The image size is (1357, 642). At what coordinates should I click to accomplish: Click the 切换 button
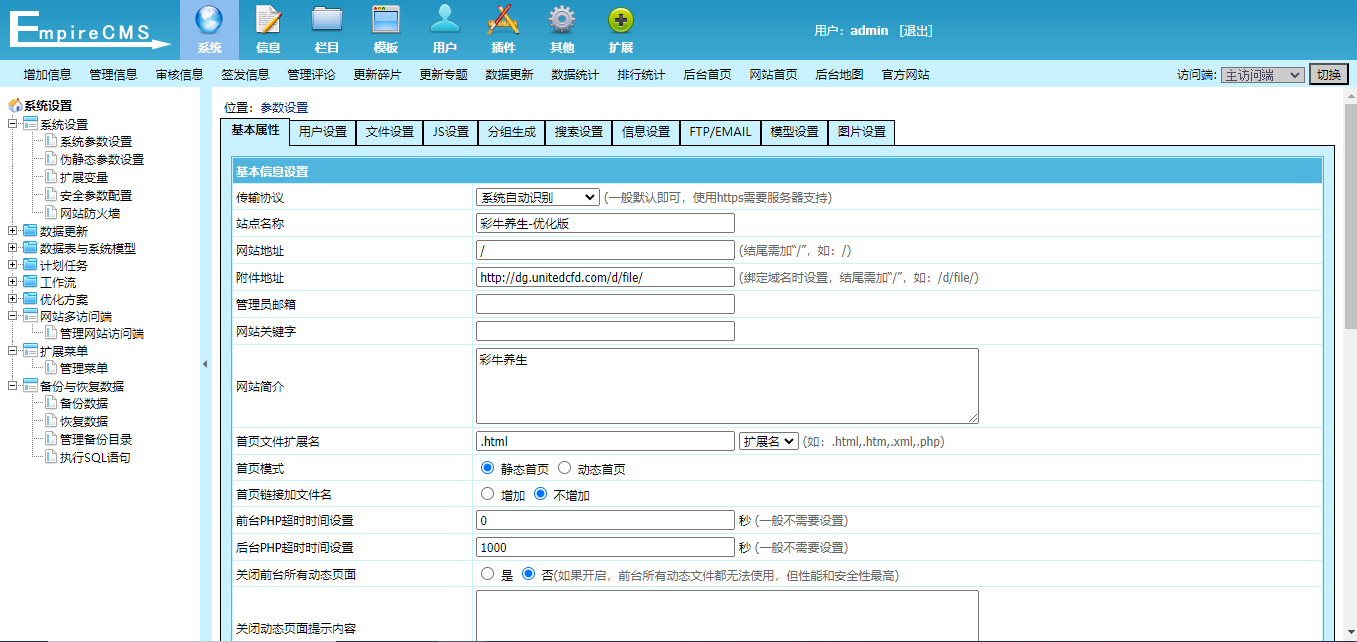click(1328, 75)
